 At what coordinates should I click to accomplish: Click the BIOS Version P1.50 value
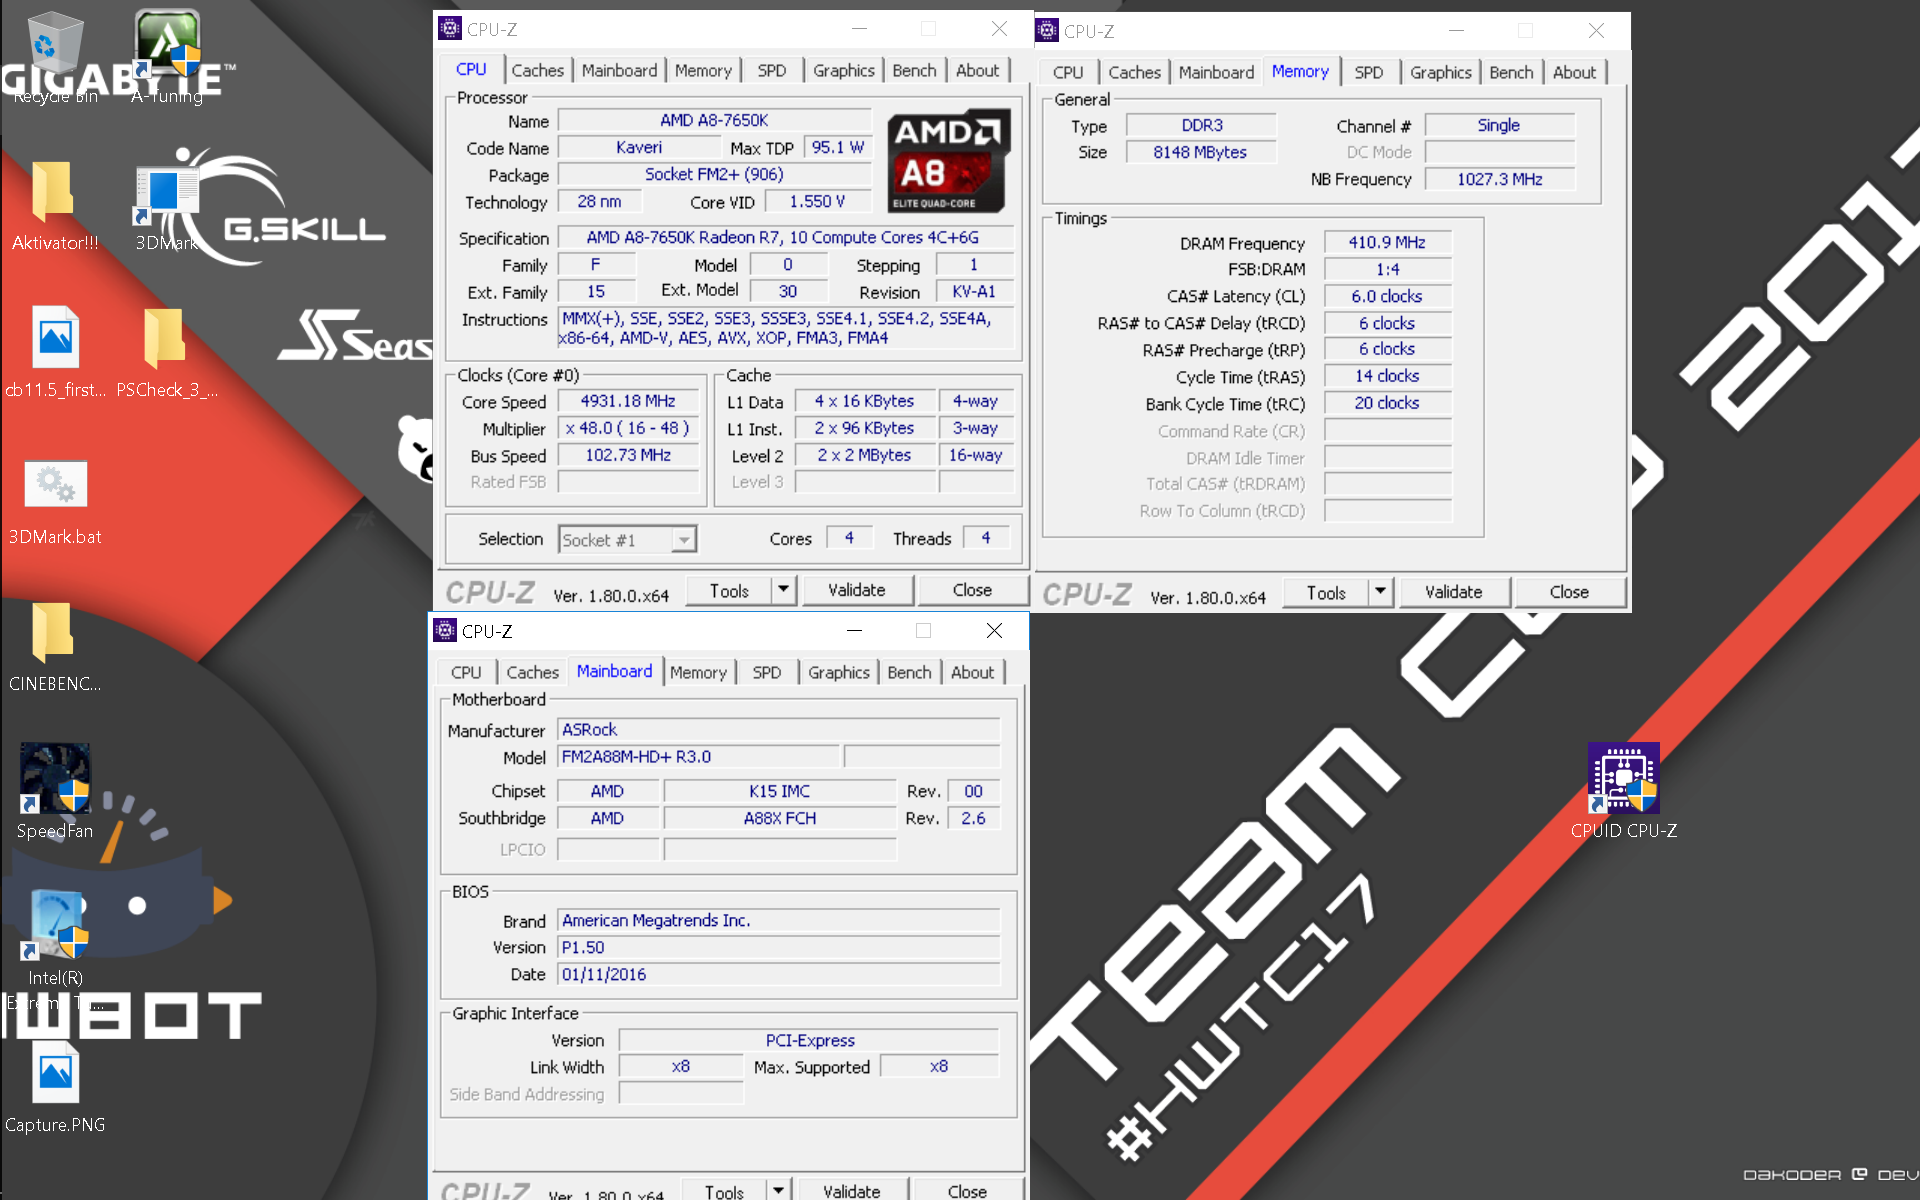point(779,947)
